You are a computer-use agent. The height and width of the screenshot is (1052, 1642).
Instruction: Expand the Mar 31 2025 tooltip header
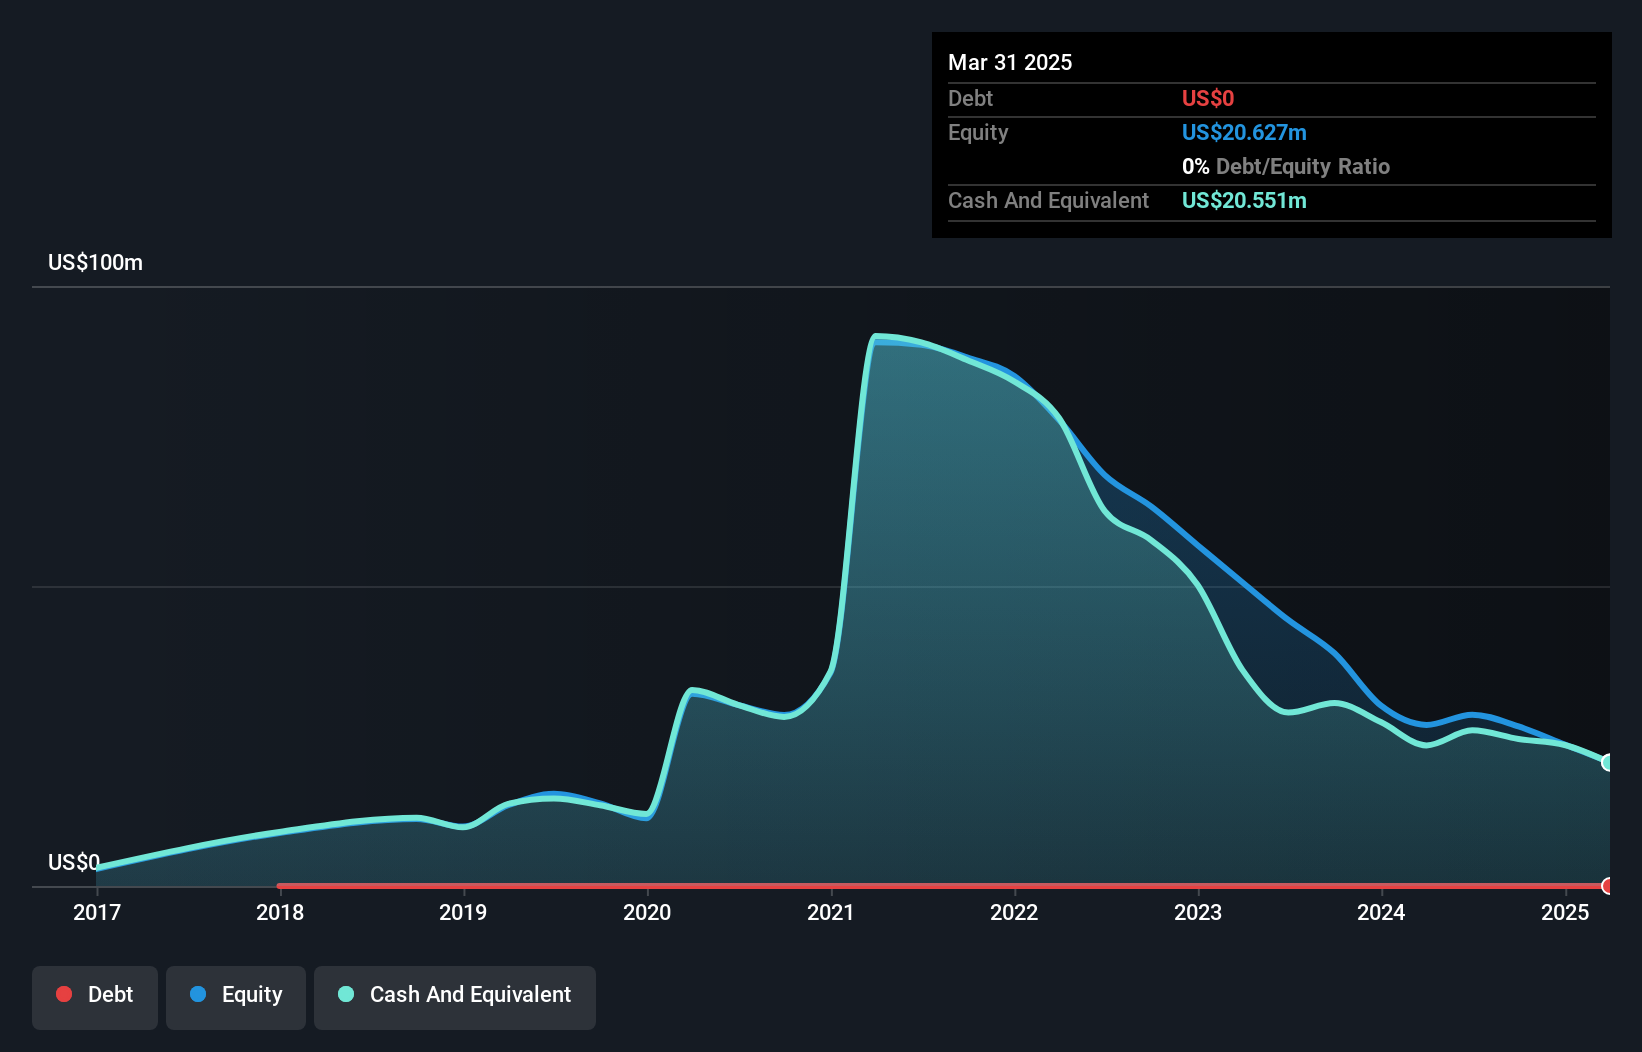coord(1010,62)
